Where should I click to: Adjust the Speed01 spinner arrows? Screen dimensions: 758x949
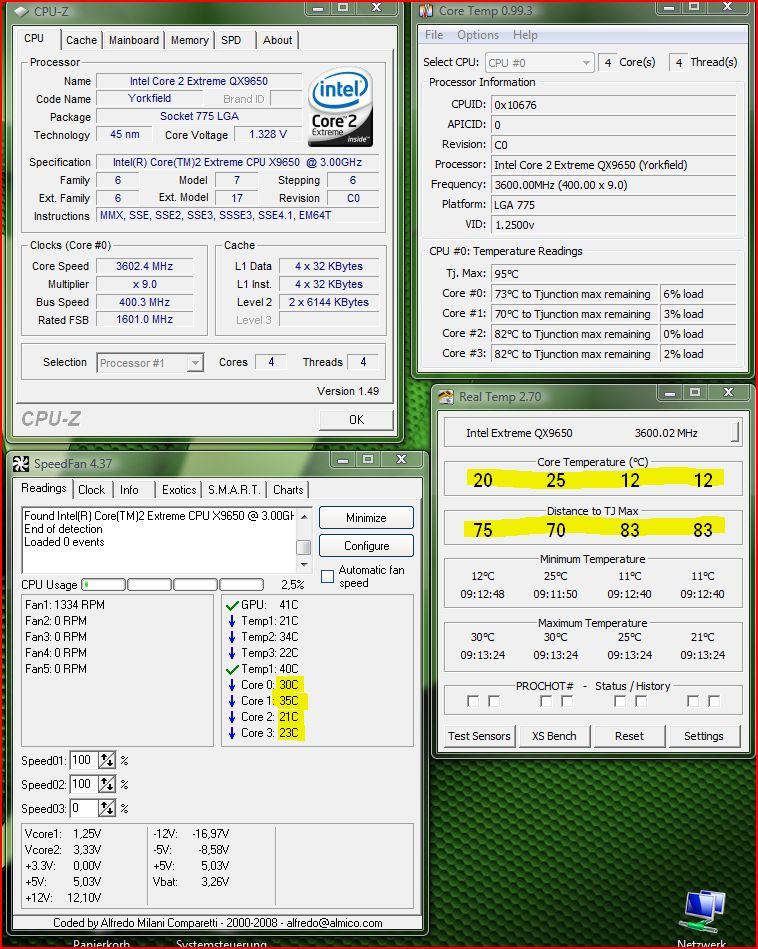(107, 760)
